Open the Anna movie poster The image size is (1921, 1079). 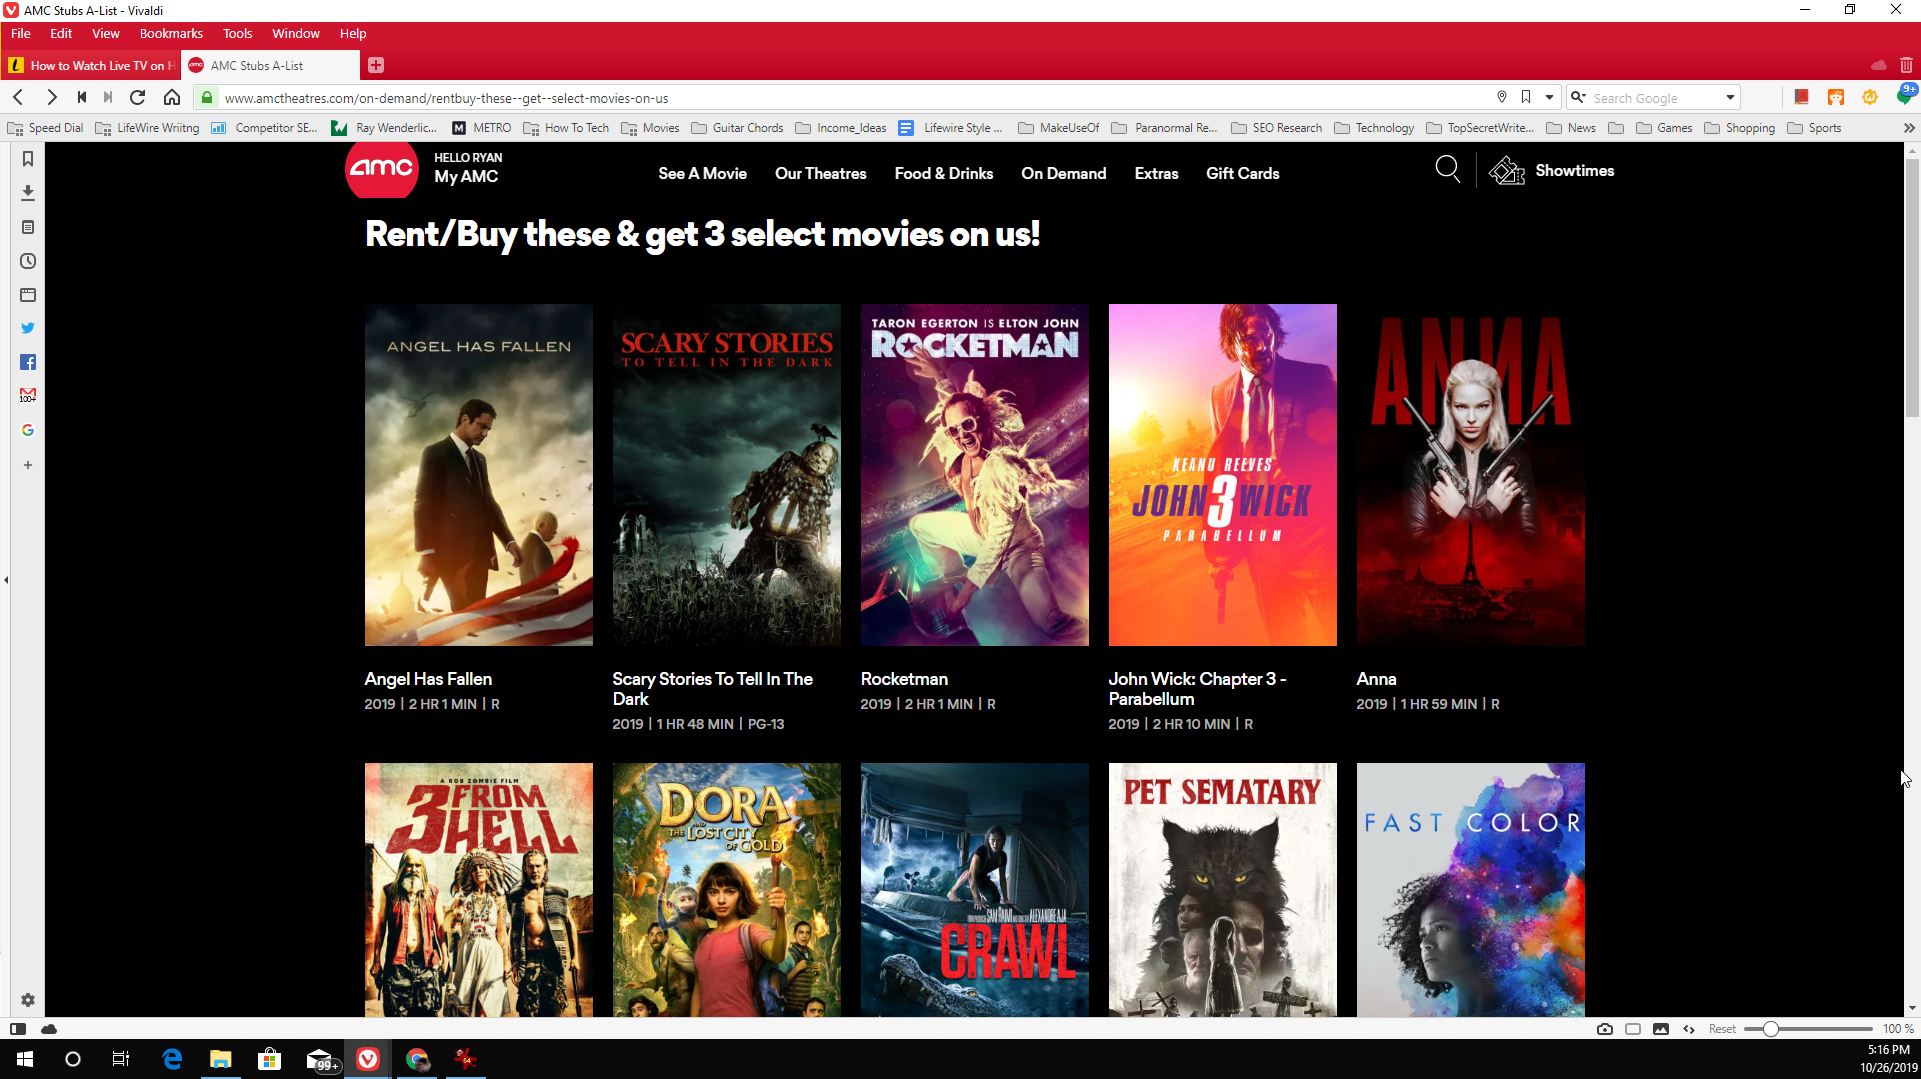pyautogui.click(x=1470, y=475)
